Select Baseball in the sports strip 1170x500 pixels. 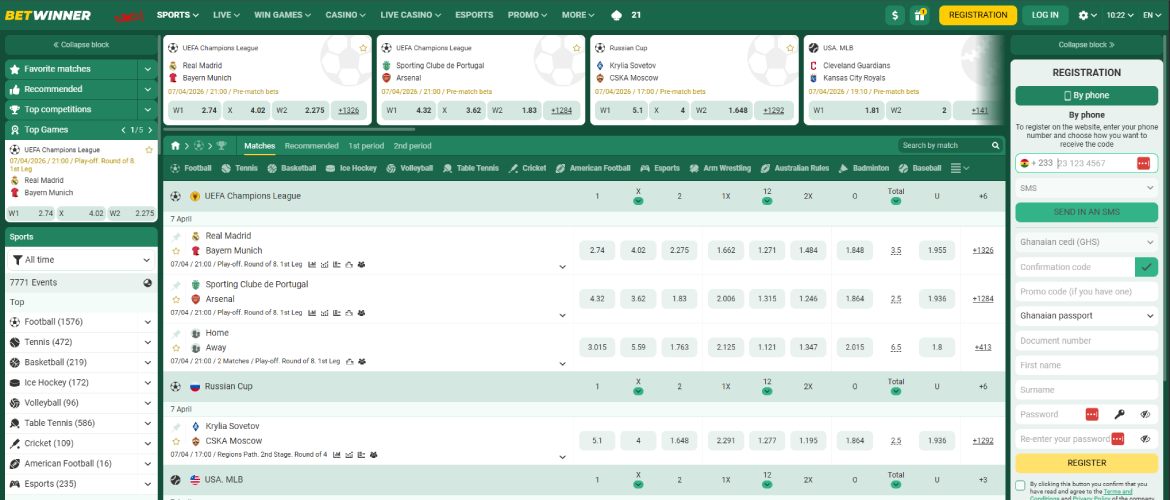tap(920, 169)
